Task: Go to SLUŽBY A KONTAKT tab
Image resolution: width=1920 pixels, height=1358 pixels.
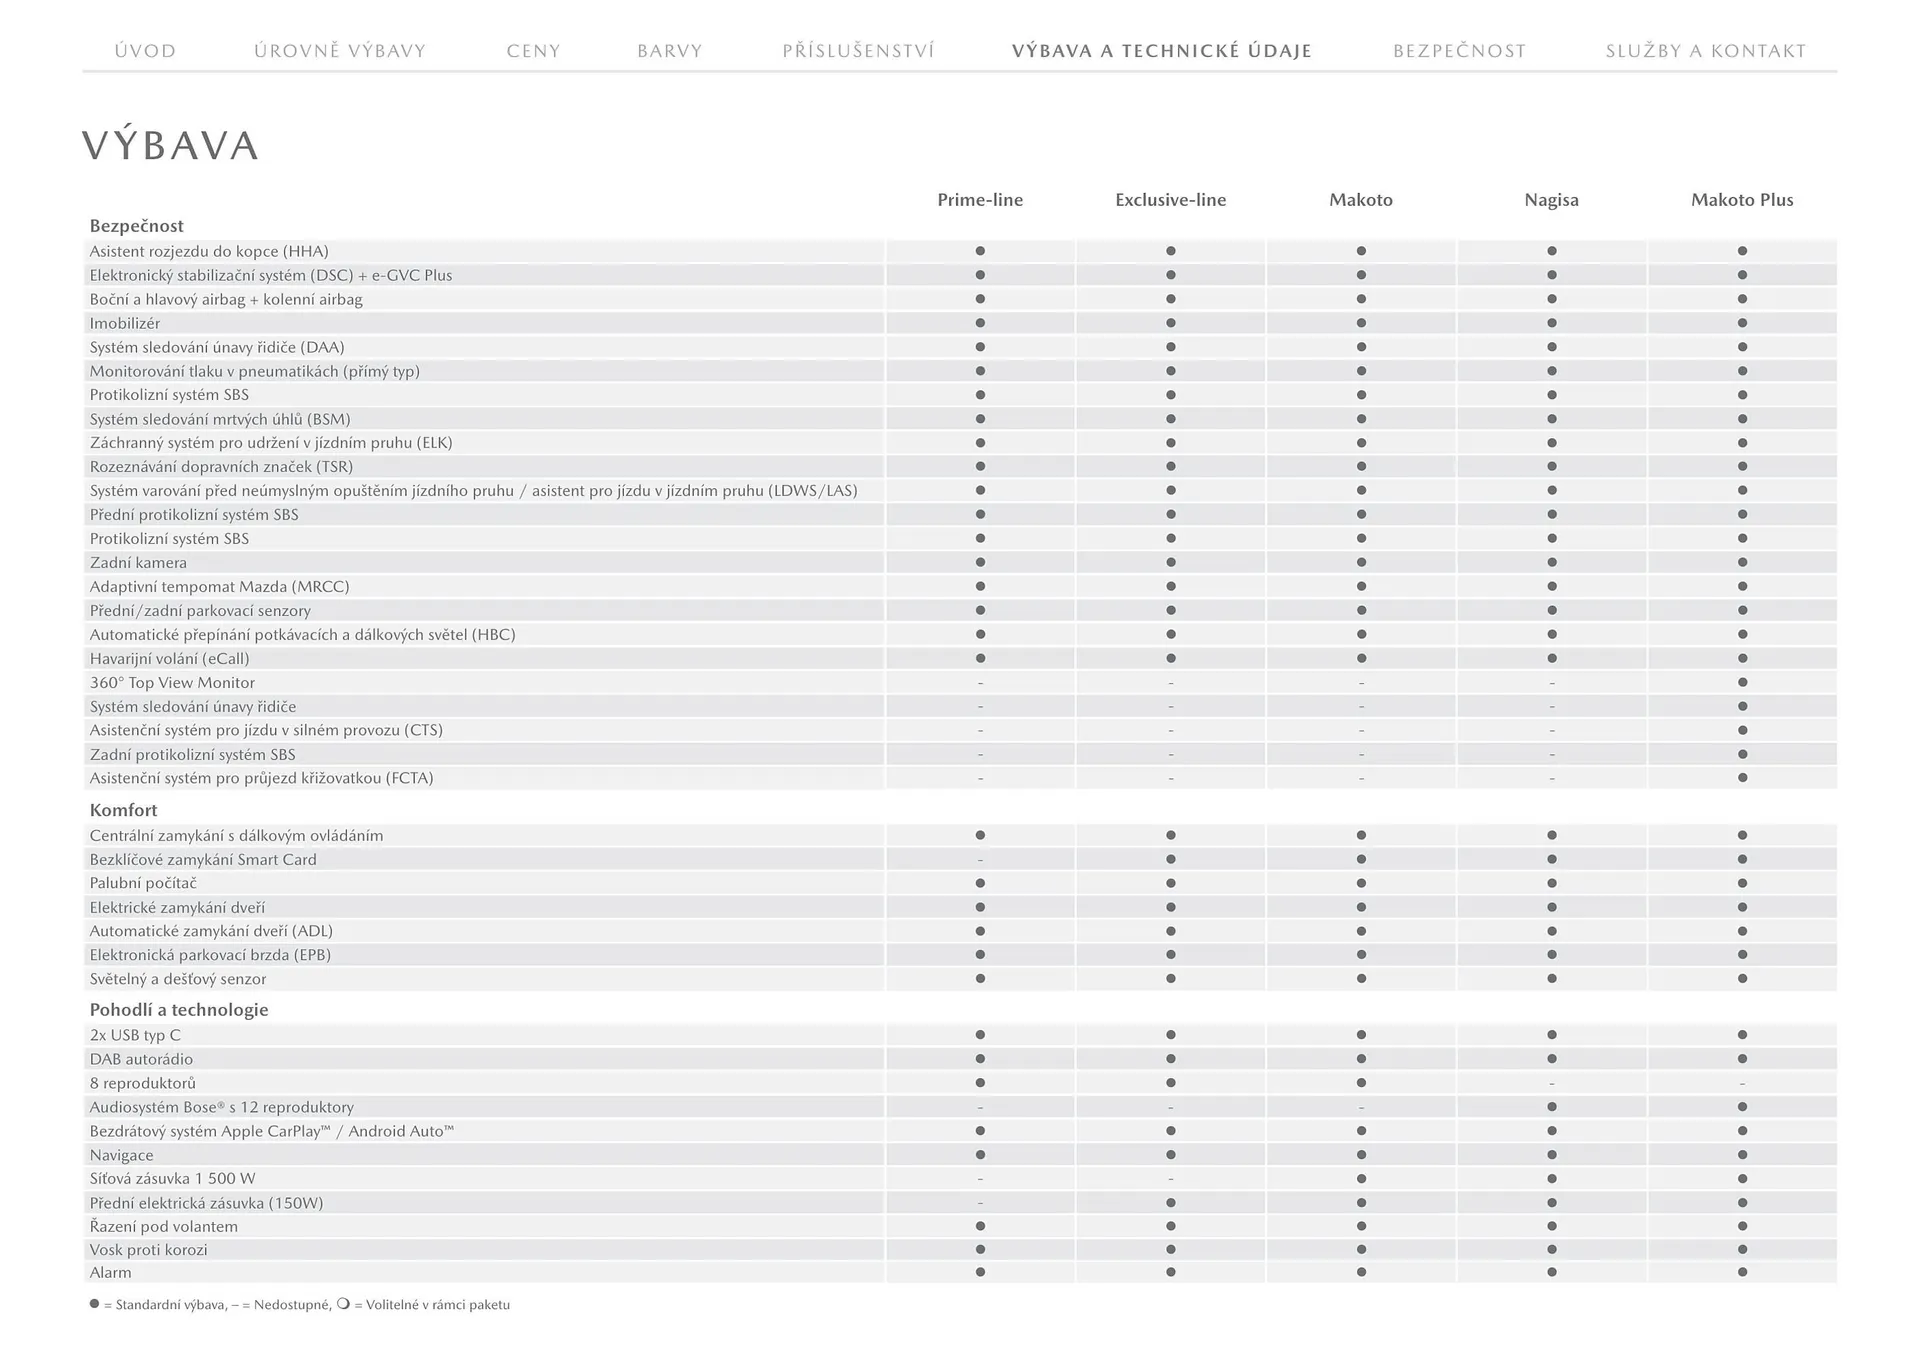Action: pos(1706,51)
